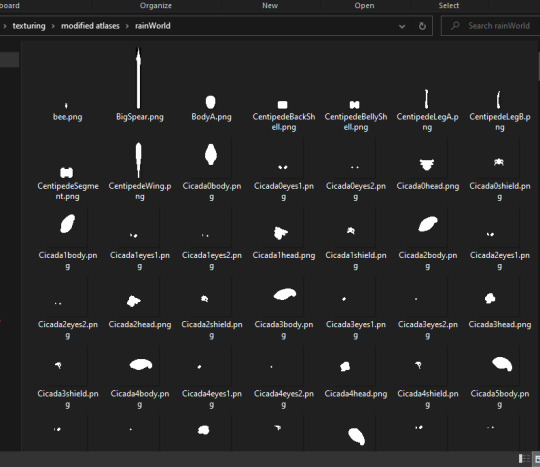This screenshot has width=540, height=467.
Task: Select the CentipedeLegA.png file icon
Action: pos(426,99)
